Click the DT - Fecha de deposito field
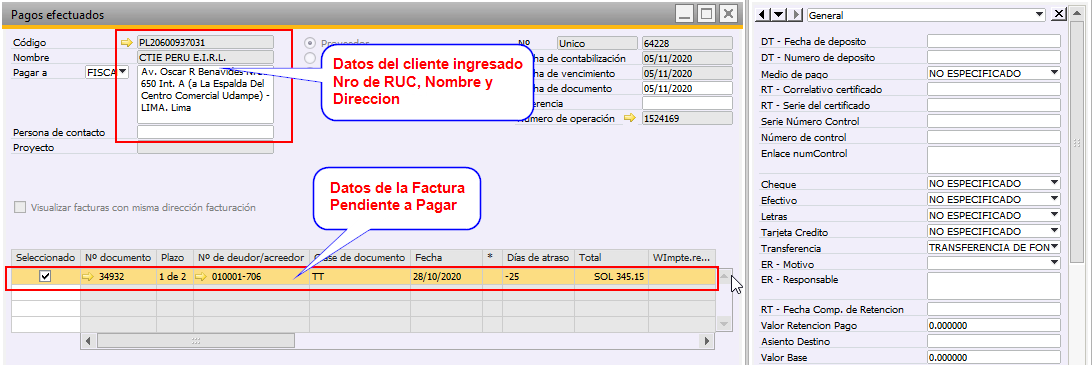The width and height of the screenshot is (1092, 365). click(994, 41)
